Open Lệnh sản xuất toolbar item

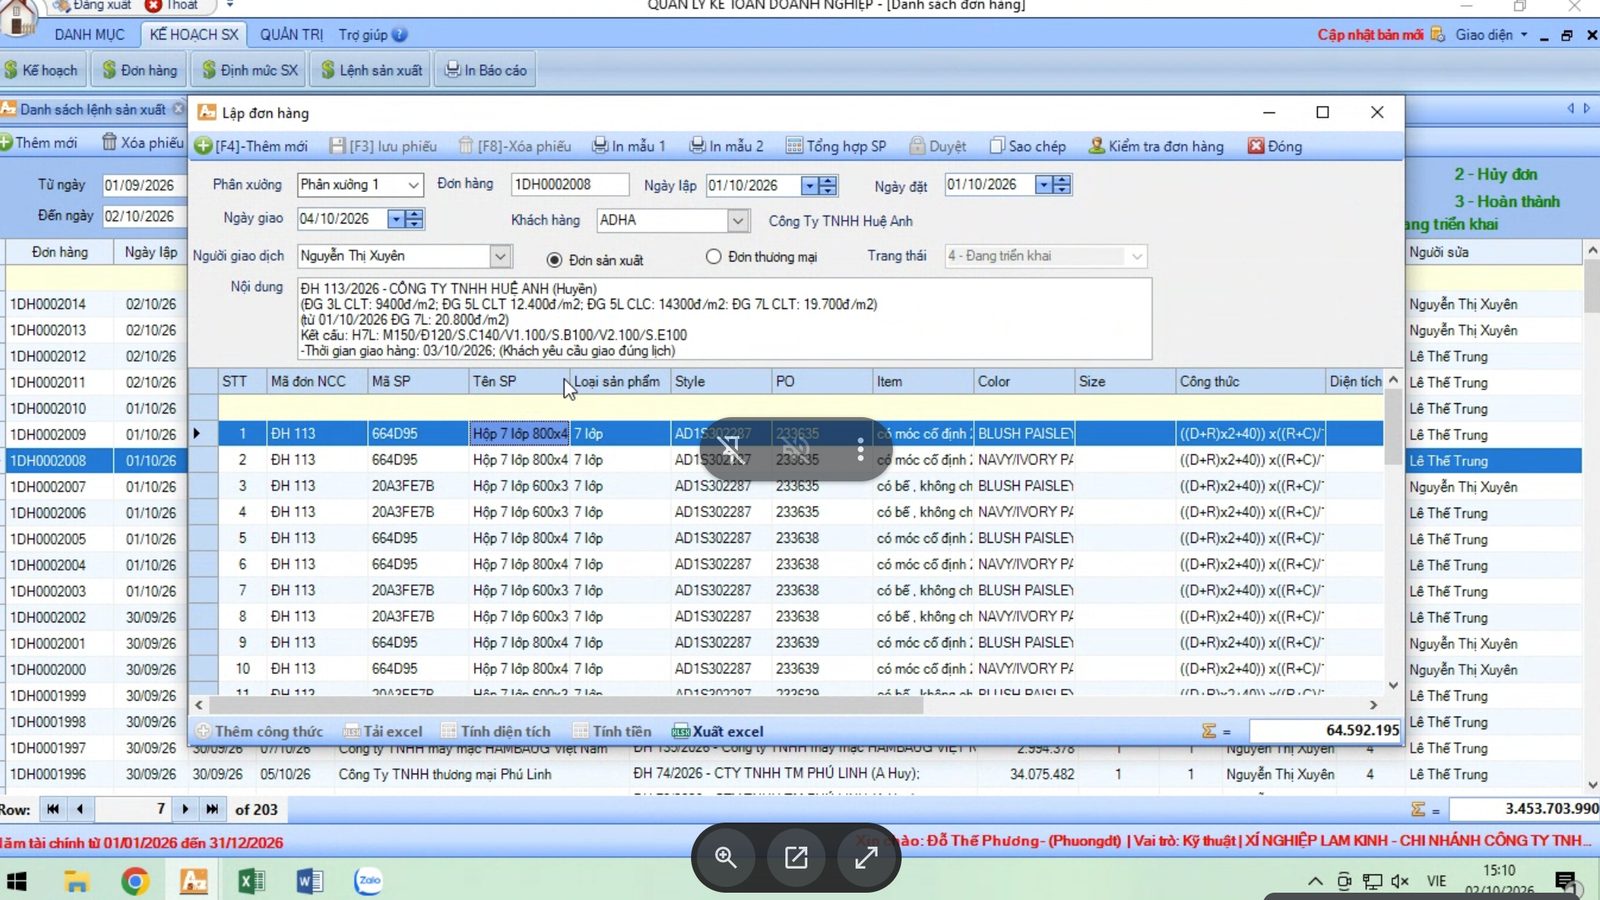click(371, 70)
